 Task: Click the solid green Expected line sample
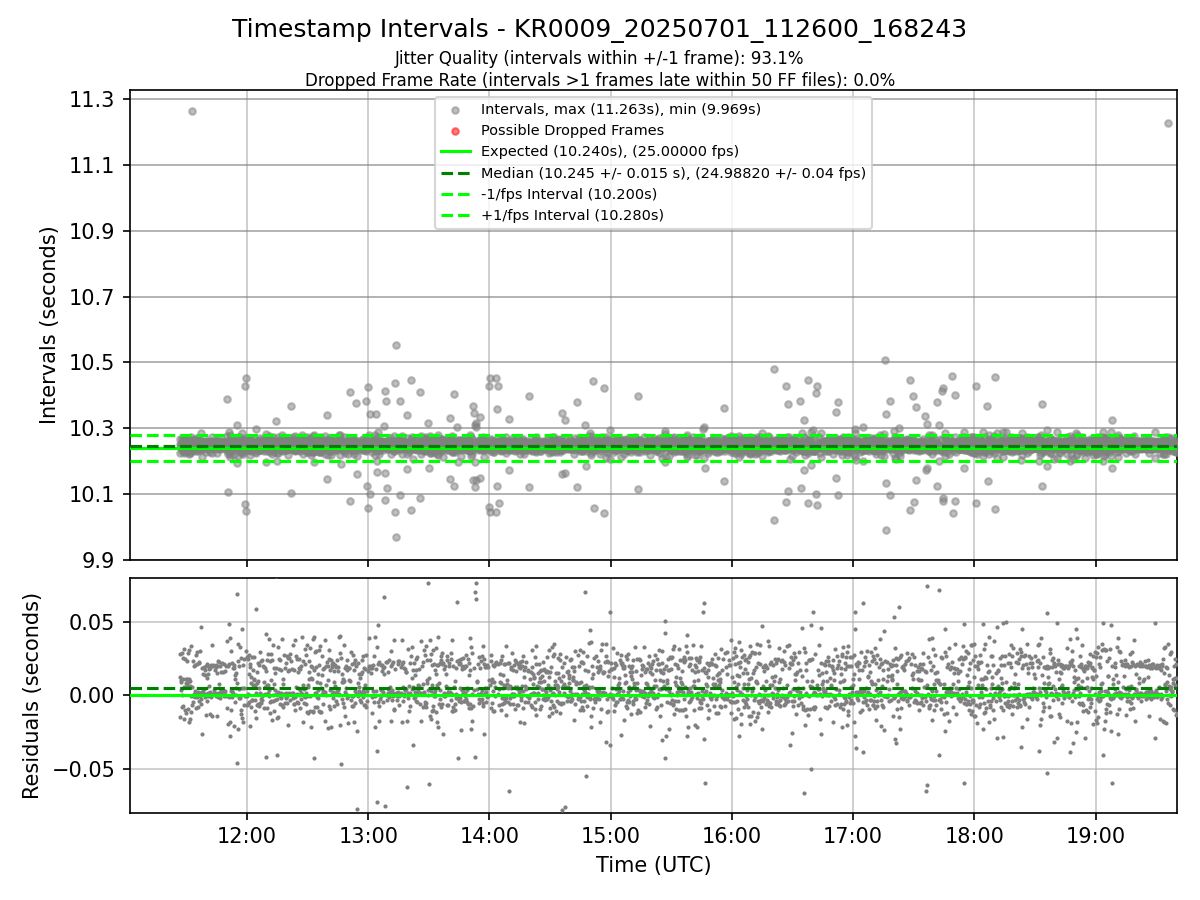[455, 152]
